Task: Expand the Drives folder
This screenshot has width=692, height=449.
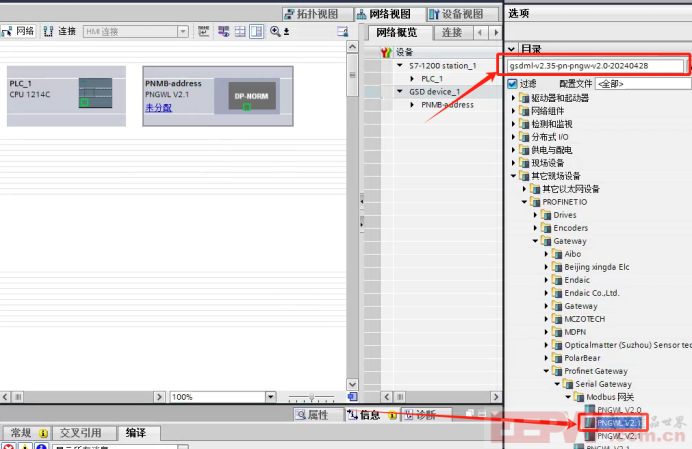Action: click(535, 215)
